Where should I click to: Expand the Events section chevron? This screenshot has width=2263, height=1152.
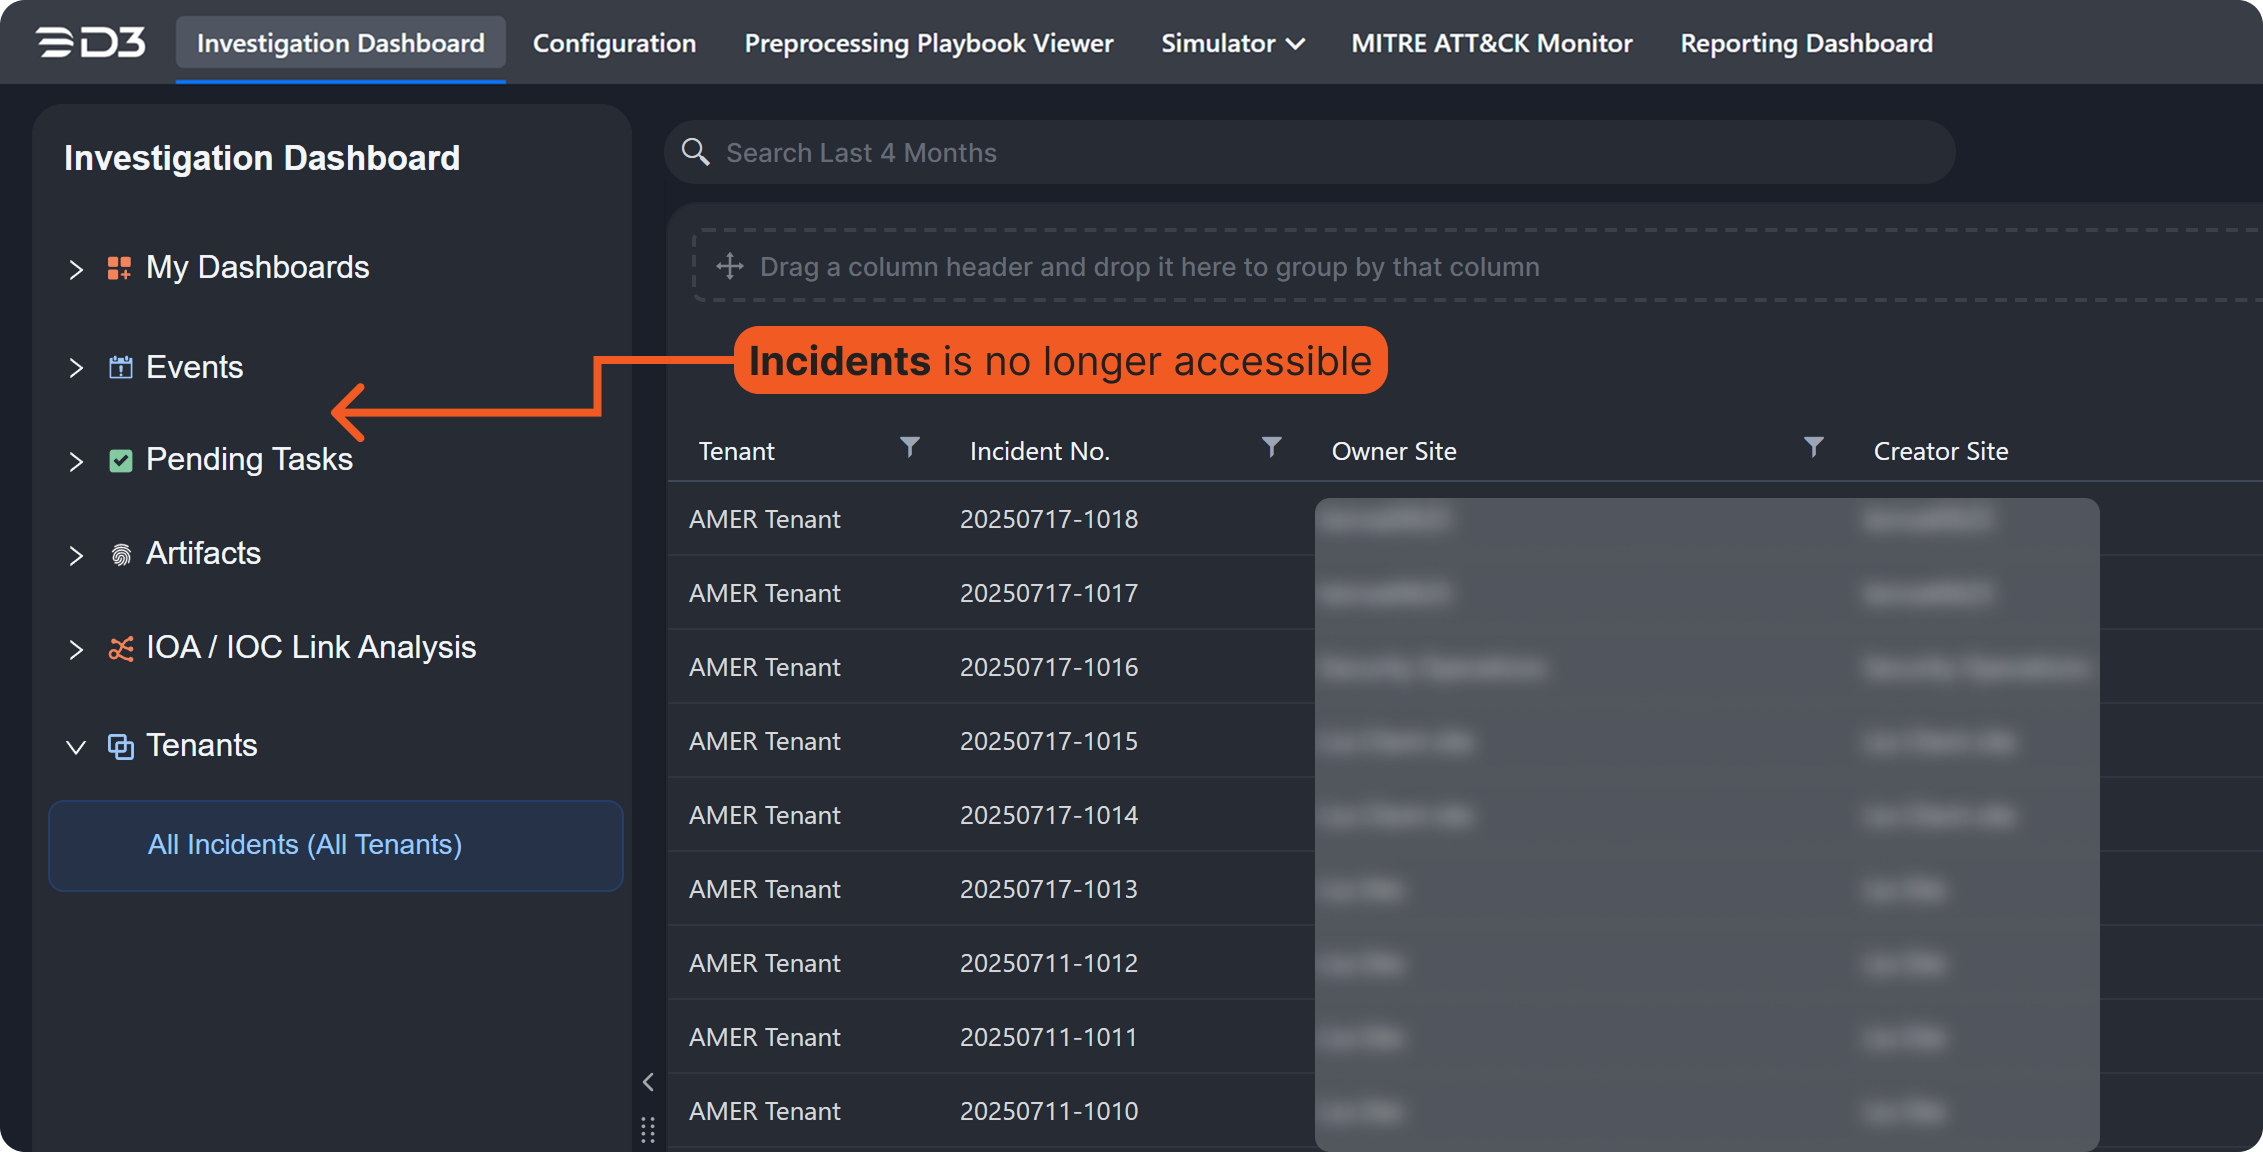76,368
